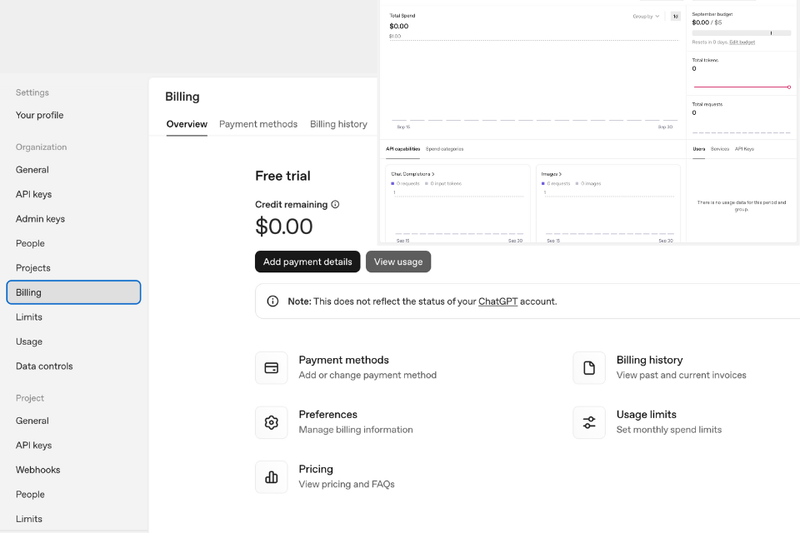The image size is (800, 533).
Task: Click the Payment methods card icon
Action: tap(271, 368)
